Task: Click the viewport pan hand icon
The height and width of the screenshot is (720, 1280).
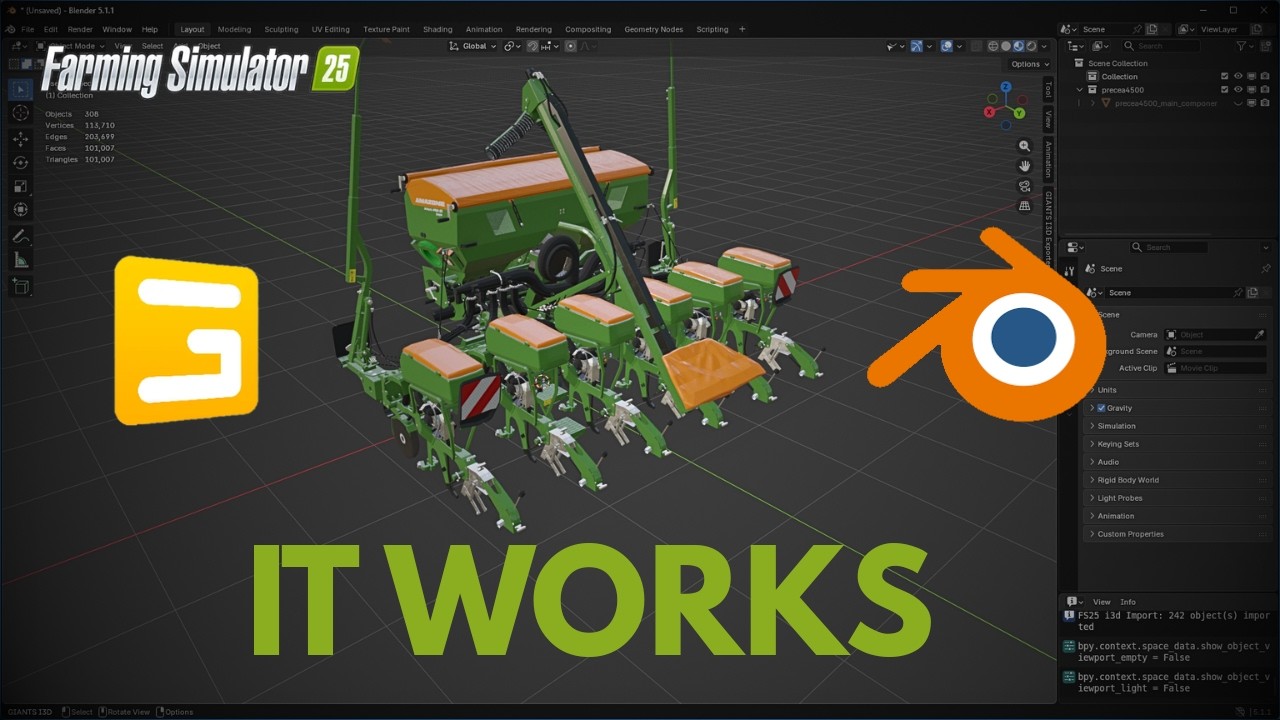Action: coord(1024,166)
